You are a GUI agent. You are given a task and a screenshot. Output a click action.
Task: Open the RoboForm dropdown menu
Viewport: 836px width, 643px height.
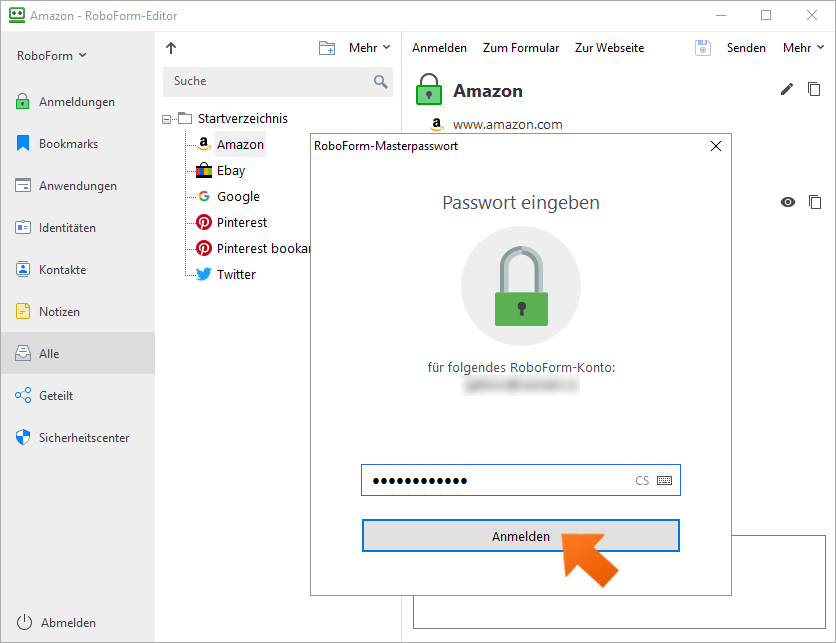(52, 55)
